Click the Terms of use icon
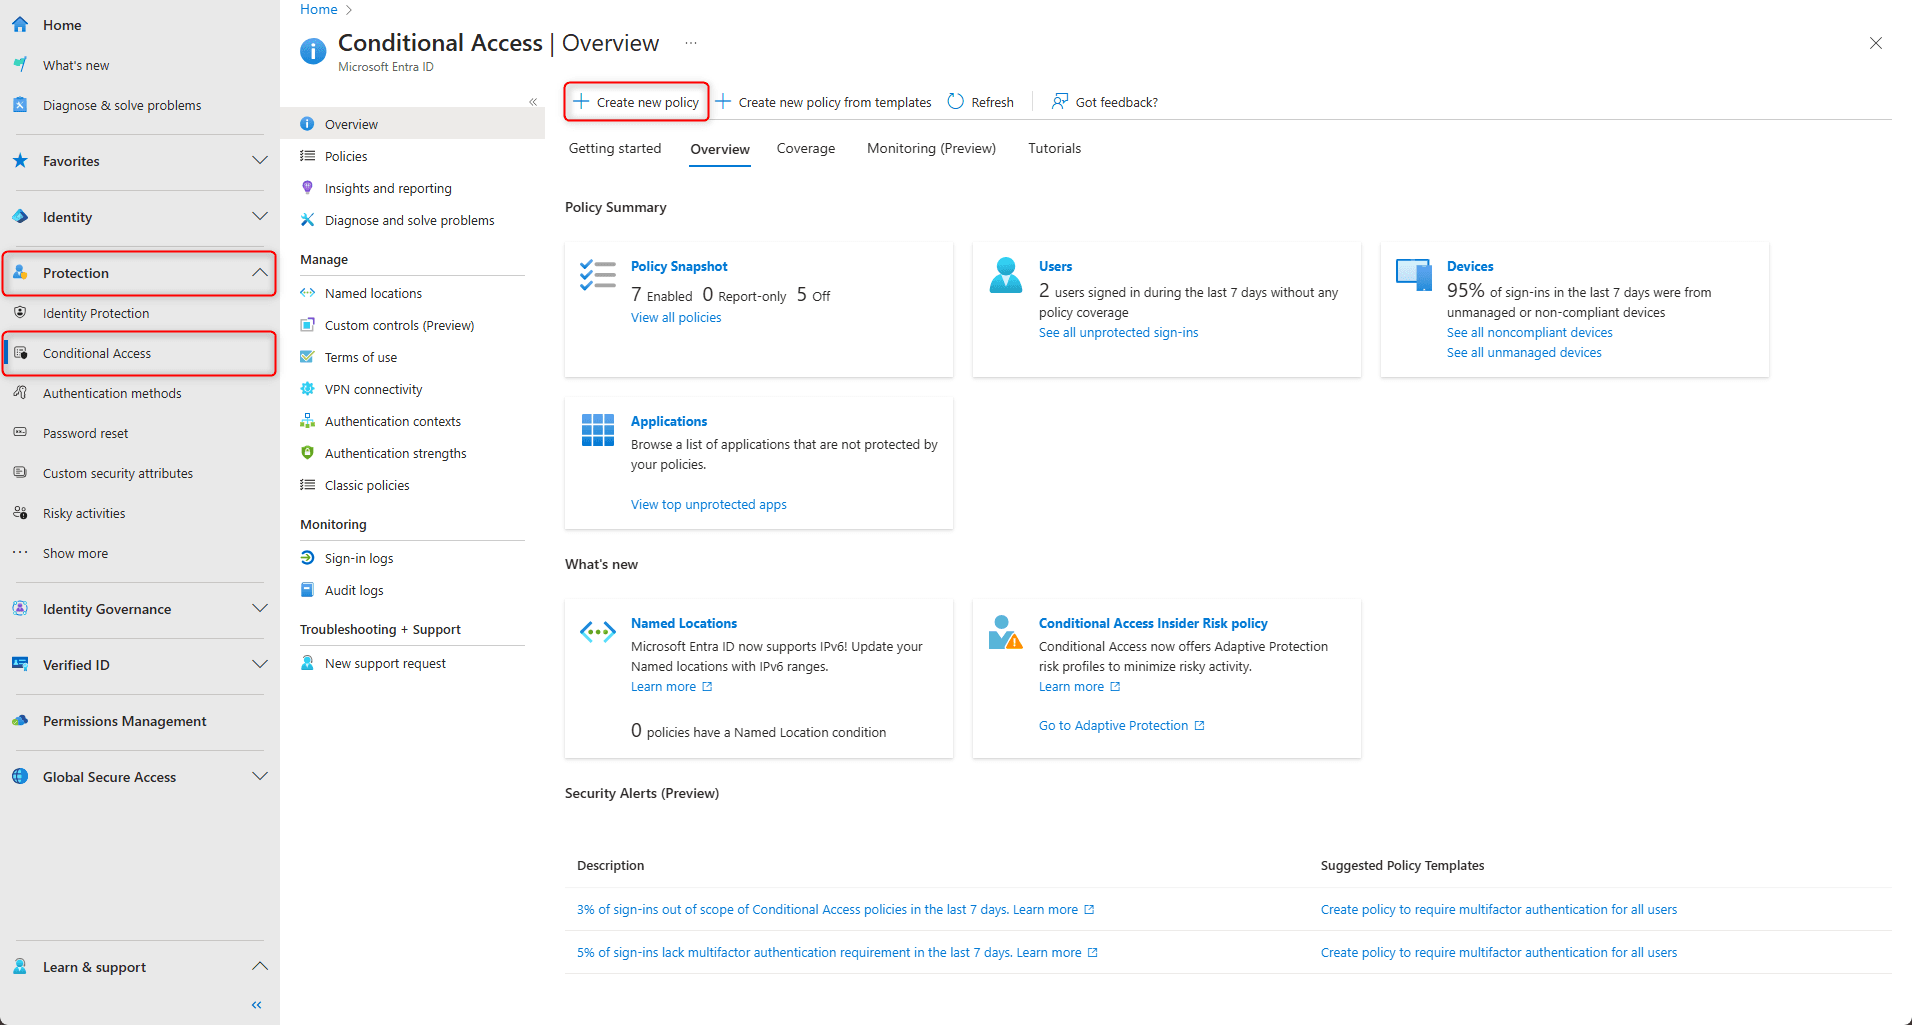 point(308,357)
